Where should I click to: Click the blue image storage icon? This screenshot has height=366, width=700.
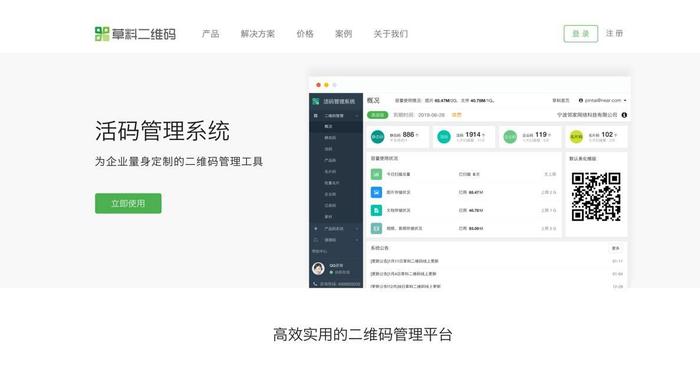(376, 192)
